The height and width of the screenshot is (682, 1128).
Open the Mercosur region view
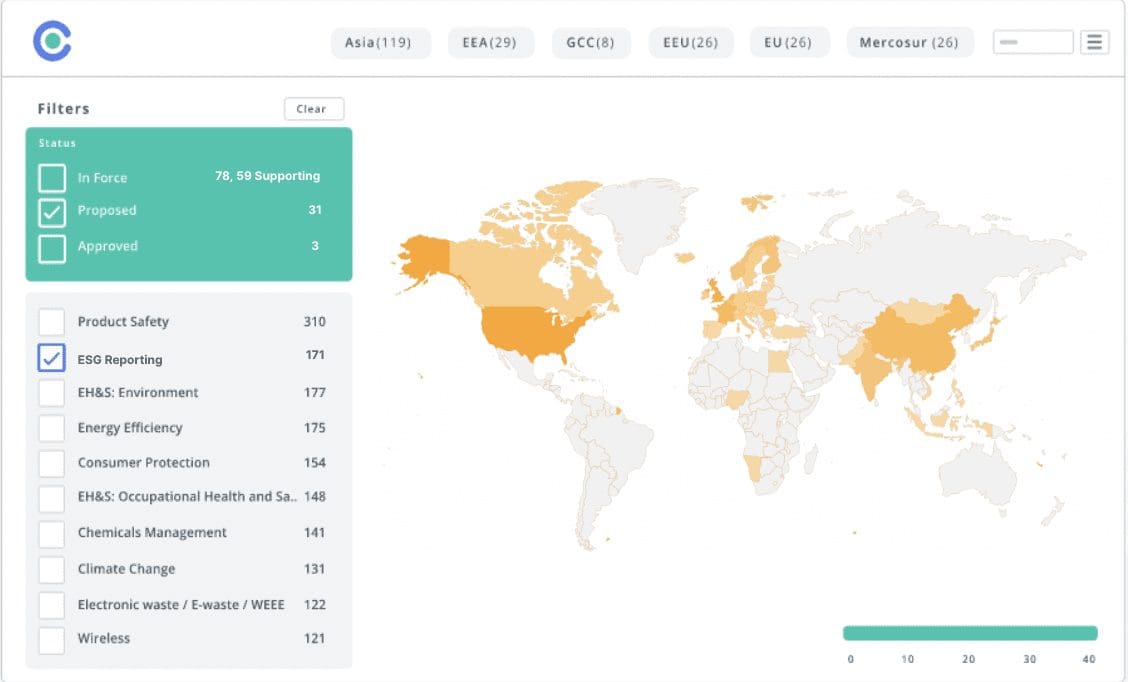click(909, 41)
